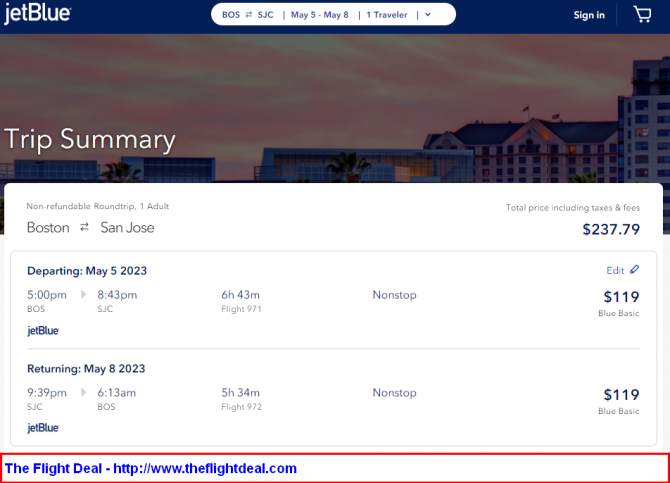Viewport: 670px width, 483px height.
Task: Click 'Departing: May 5 2023' heading
Action: (87, 271)
